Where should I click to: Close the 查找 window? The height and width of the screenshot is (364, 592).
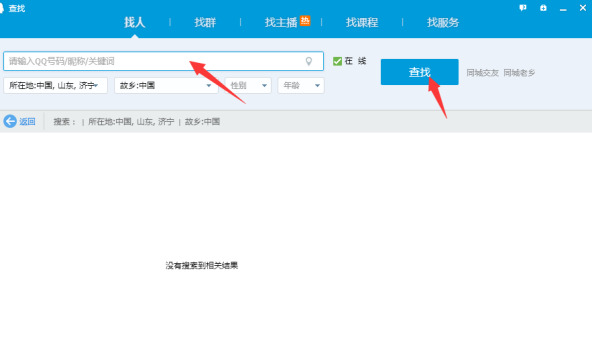click(x=583, y=8)
